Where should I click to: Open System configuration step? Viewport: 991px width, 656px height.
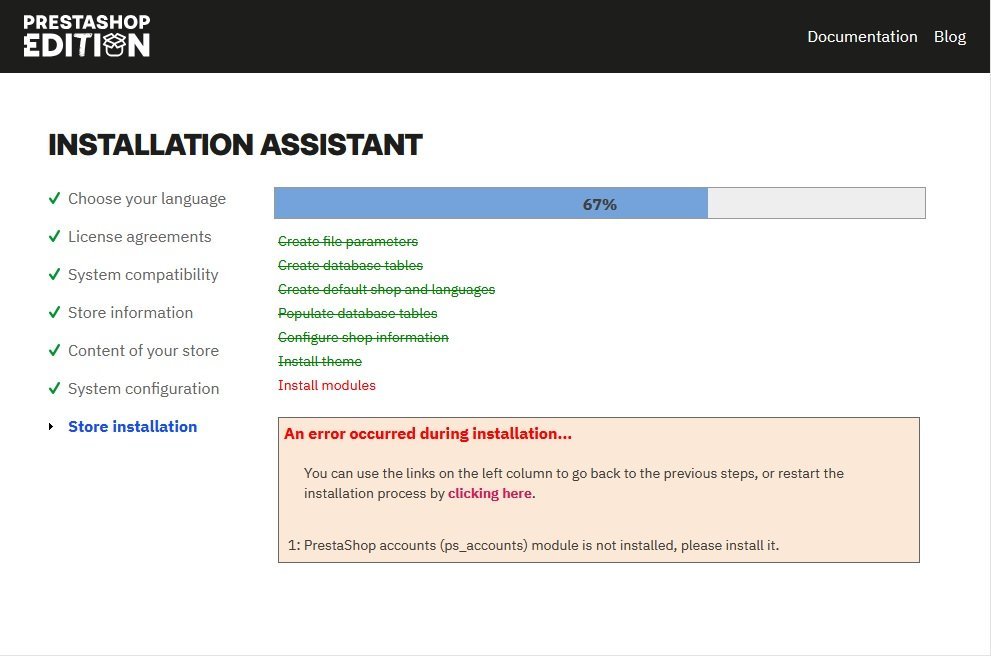(x=143, y=388)
